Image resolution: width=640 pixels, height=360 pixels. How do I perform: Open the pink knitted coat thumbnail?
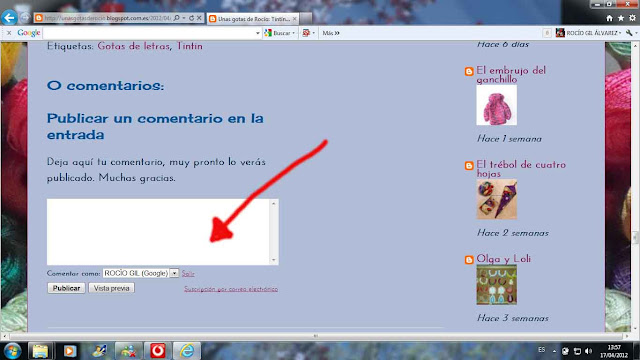[496, 105]
